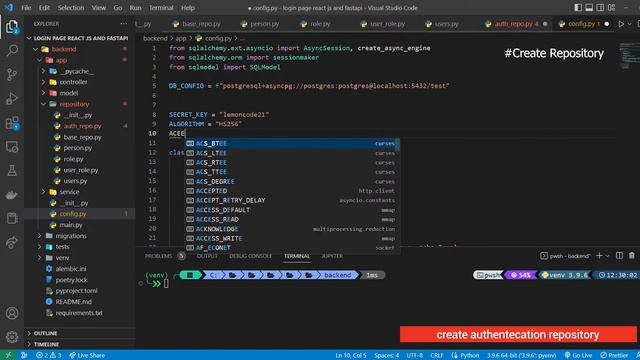The image size is (640, 360).
Task: Switch to the person.py editor tab
Action: [260, 24]
